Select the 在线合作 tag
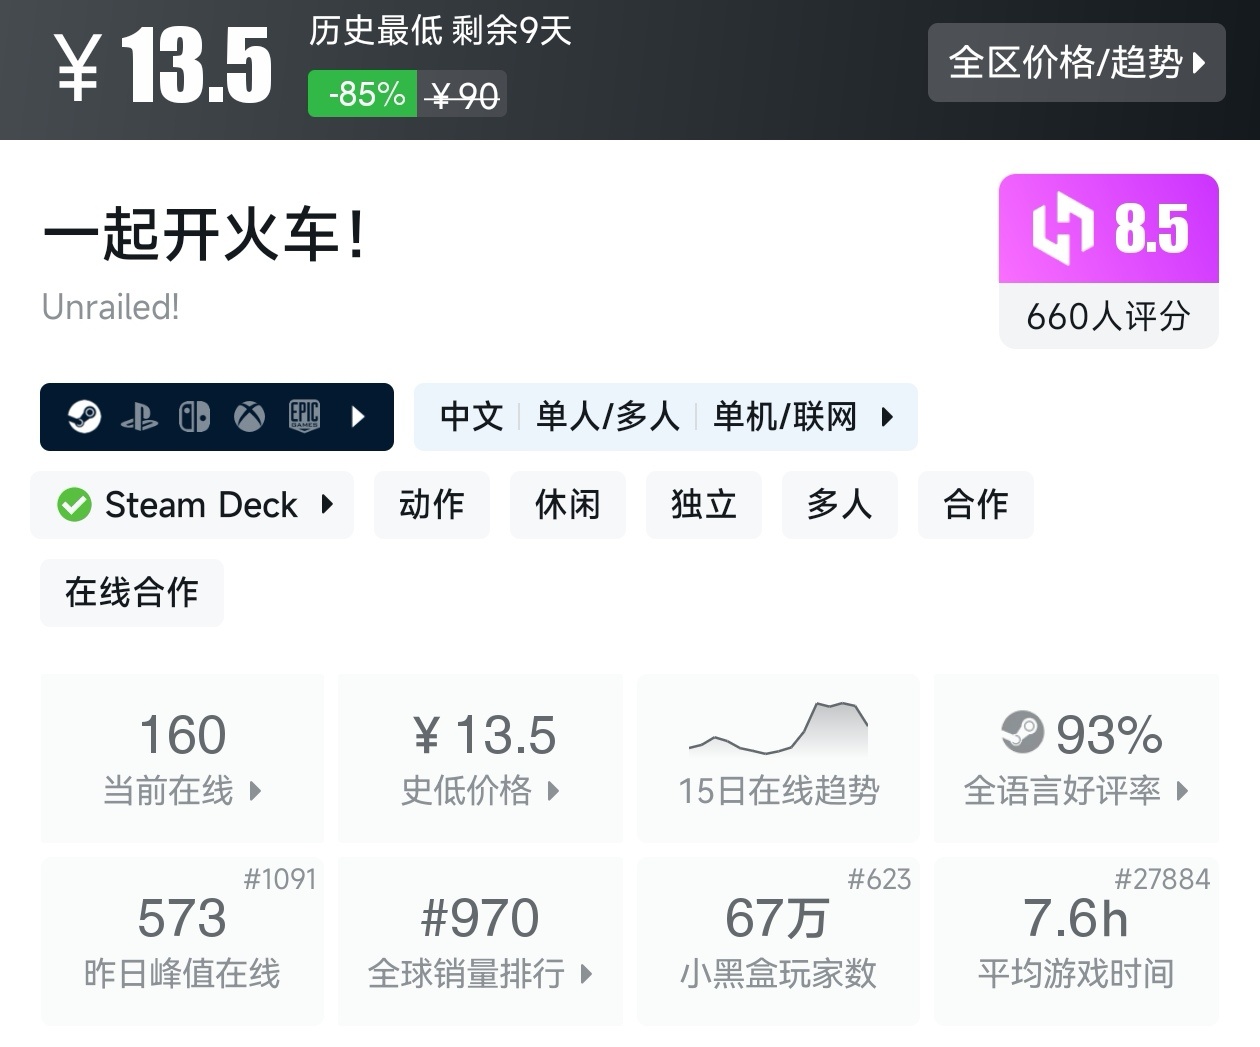This screenshot has height=1047, width=1260. click(x=131, y=593)
